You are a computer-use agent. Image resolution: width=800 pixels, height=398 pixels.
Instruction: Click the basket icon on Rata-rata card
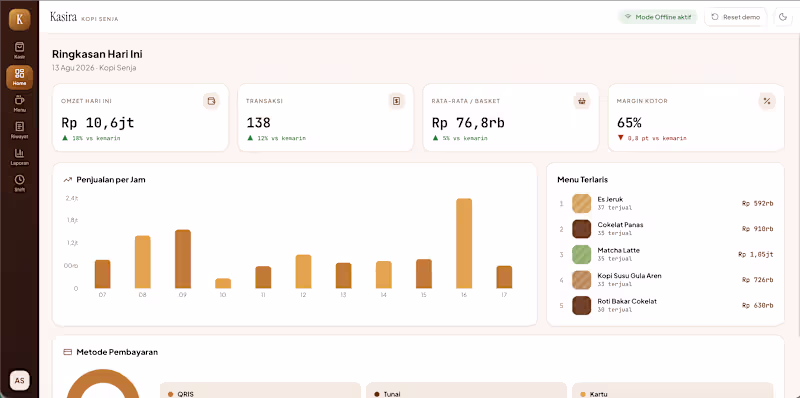point(581,101)
